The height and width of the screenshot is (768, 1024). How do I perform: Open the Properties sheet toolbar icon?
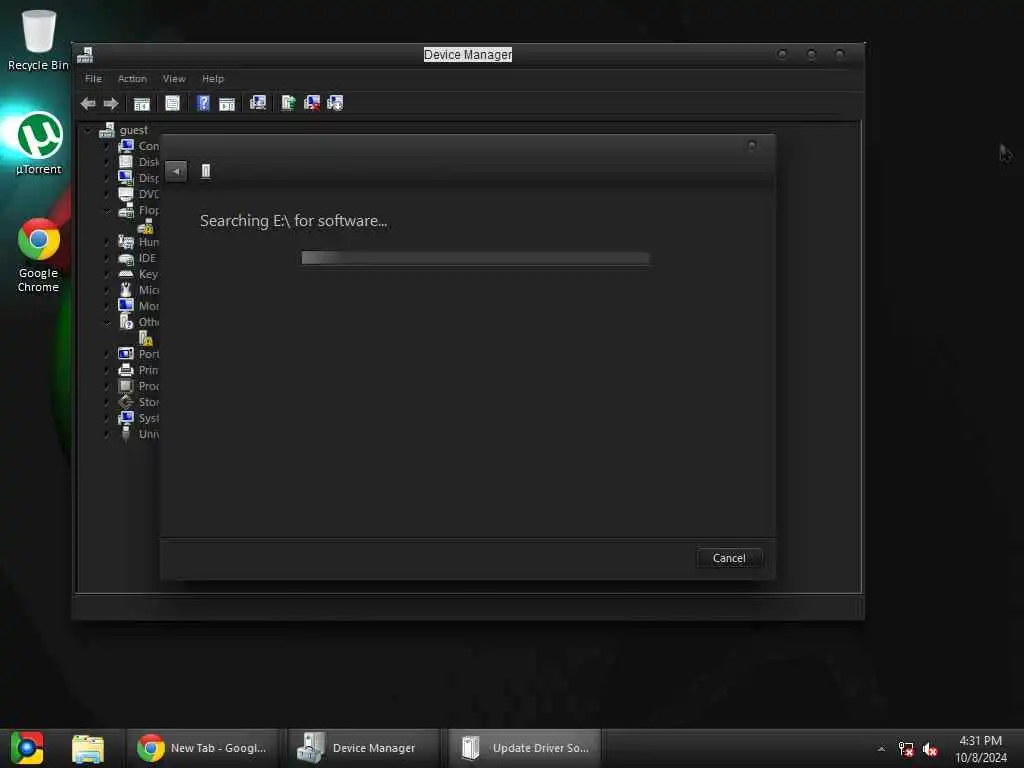pos(172,103)
